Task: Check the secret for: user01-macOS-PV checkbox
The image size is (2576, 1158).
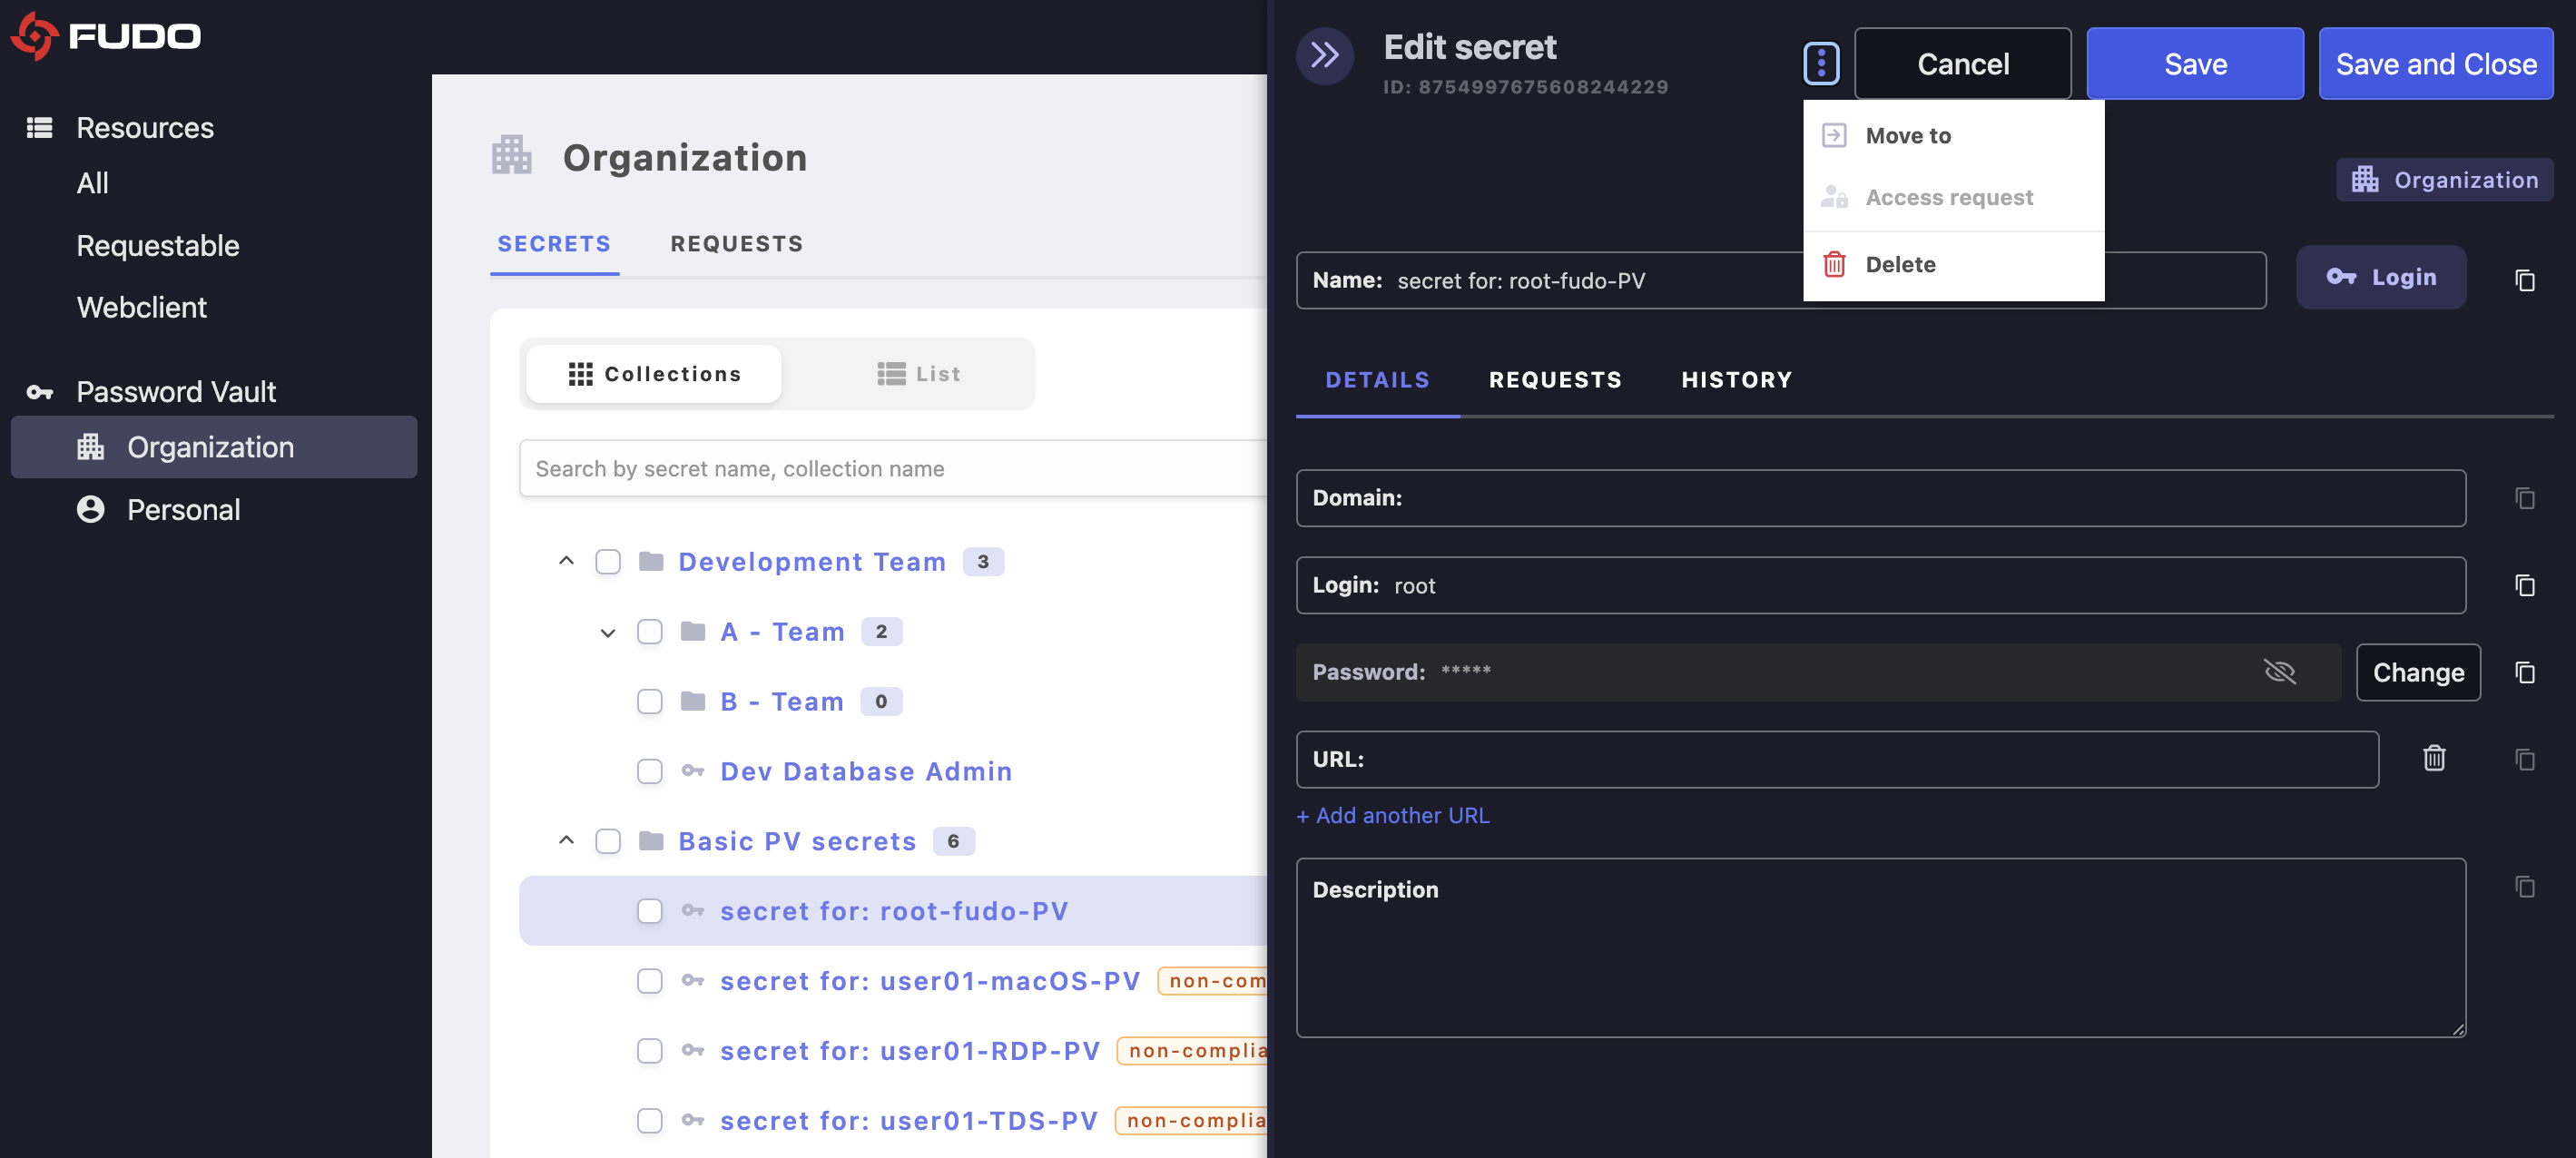Action: pyautogui.click(x=649, y=981)
